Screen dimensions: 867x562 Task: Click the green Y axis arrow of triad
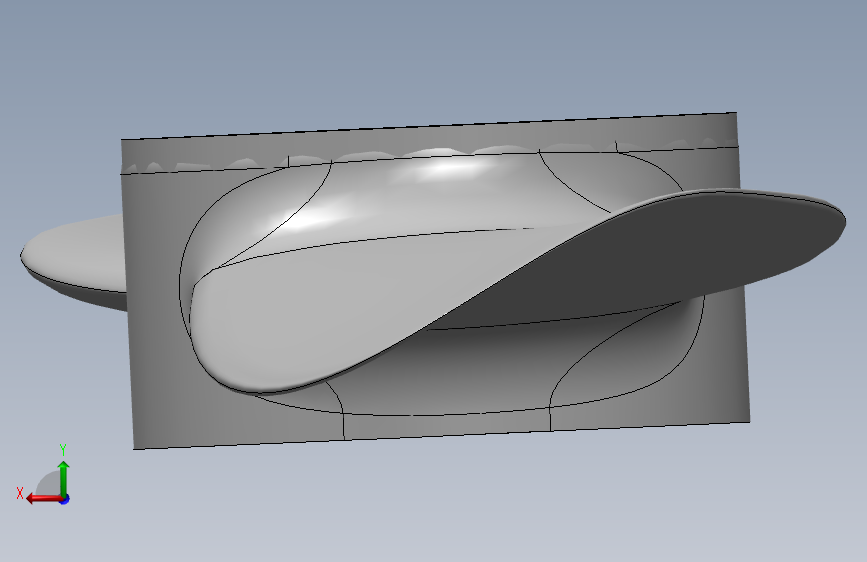point(64,478)
